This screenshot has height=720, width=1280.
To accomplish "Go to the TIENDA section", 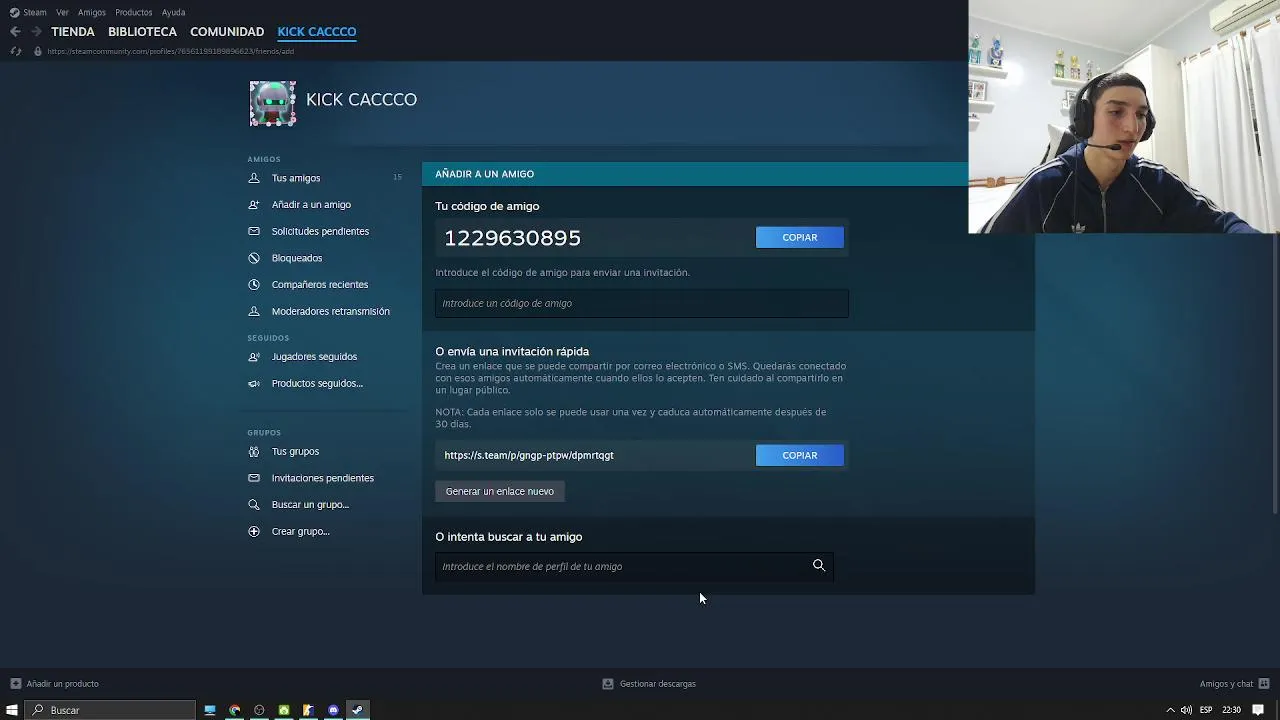I will tap(73, 31).
